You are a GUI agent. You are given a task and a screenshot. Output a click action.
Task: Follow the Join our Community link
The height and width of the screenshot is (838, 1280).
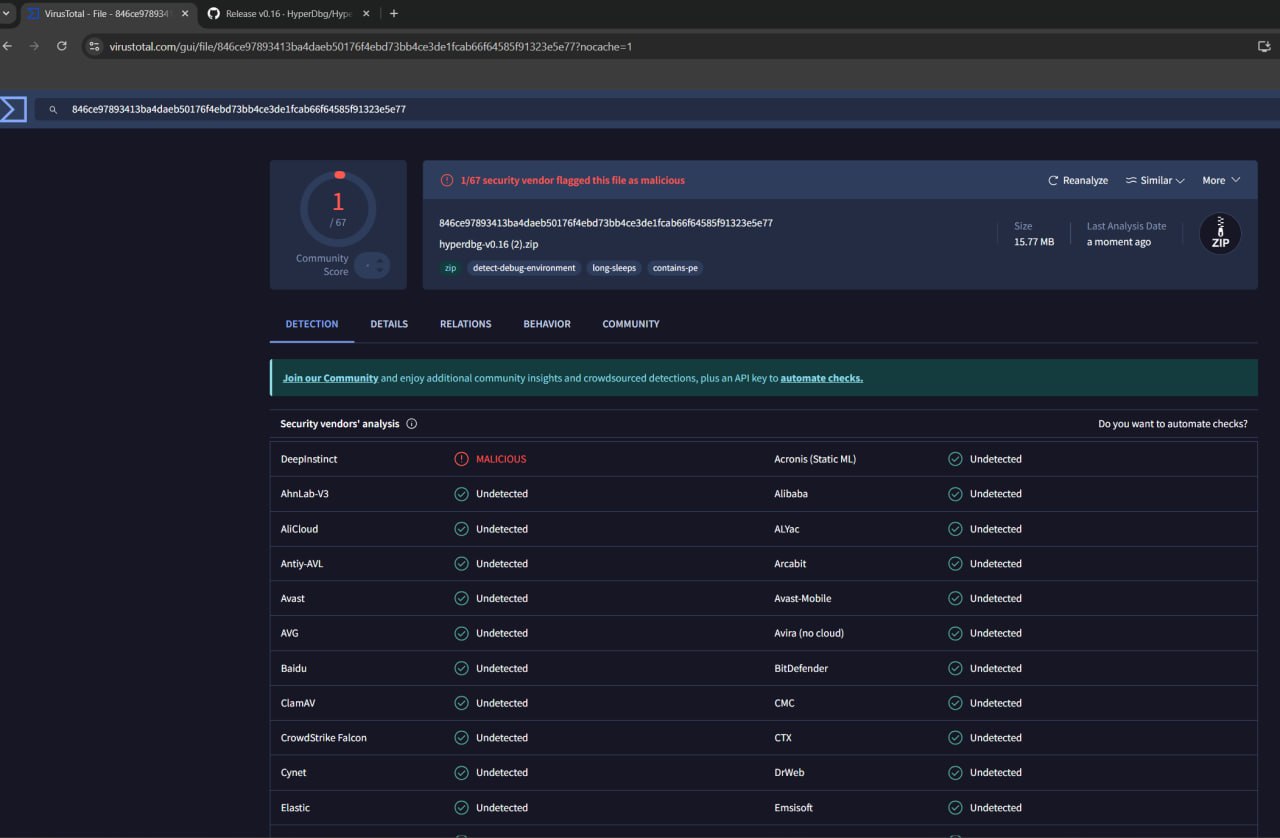(x=330, y=378)
